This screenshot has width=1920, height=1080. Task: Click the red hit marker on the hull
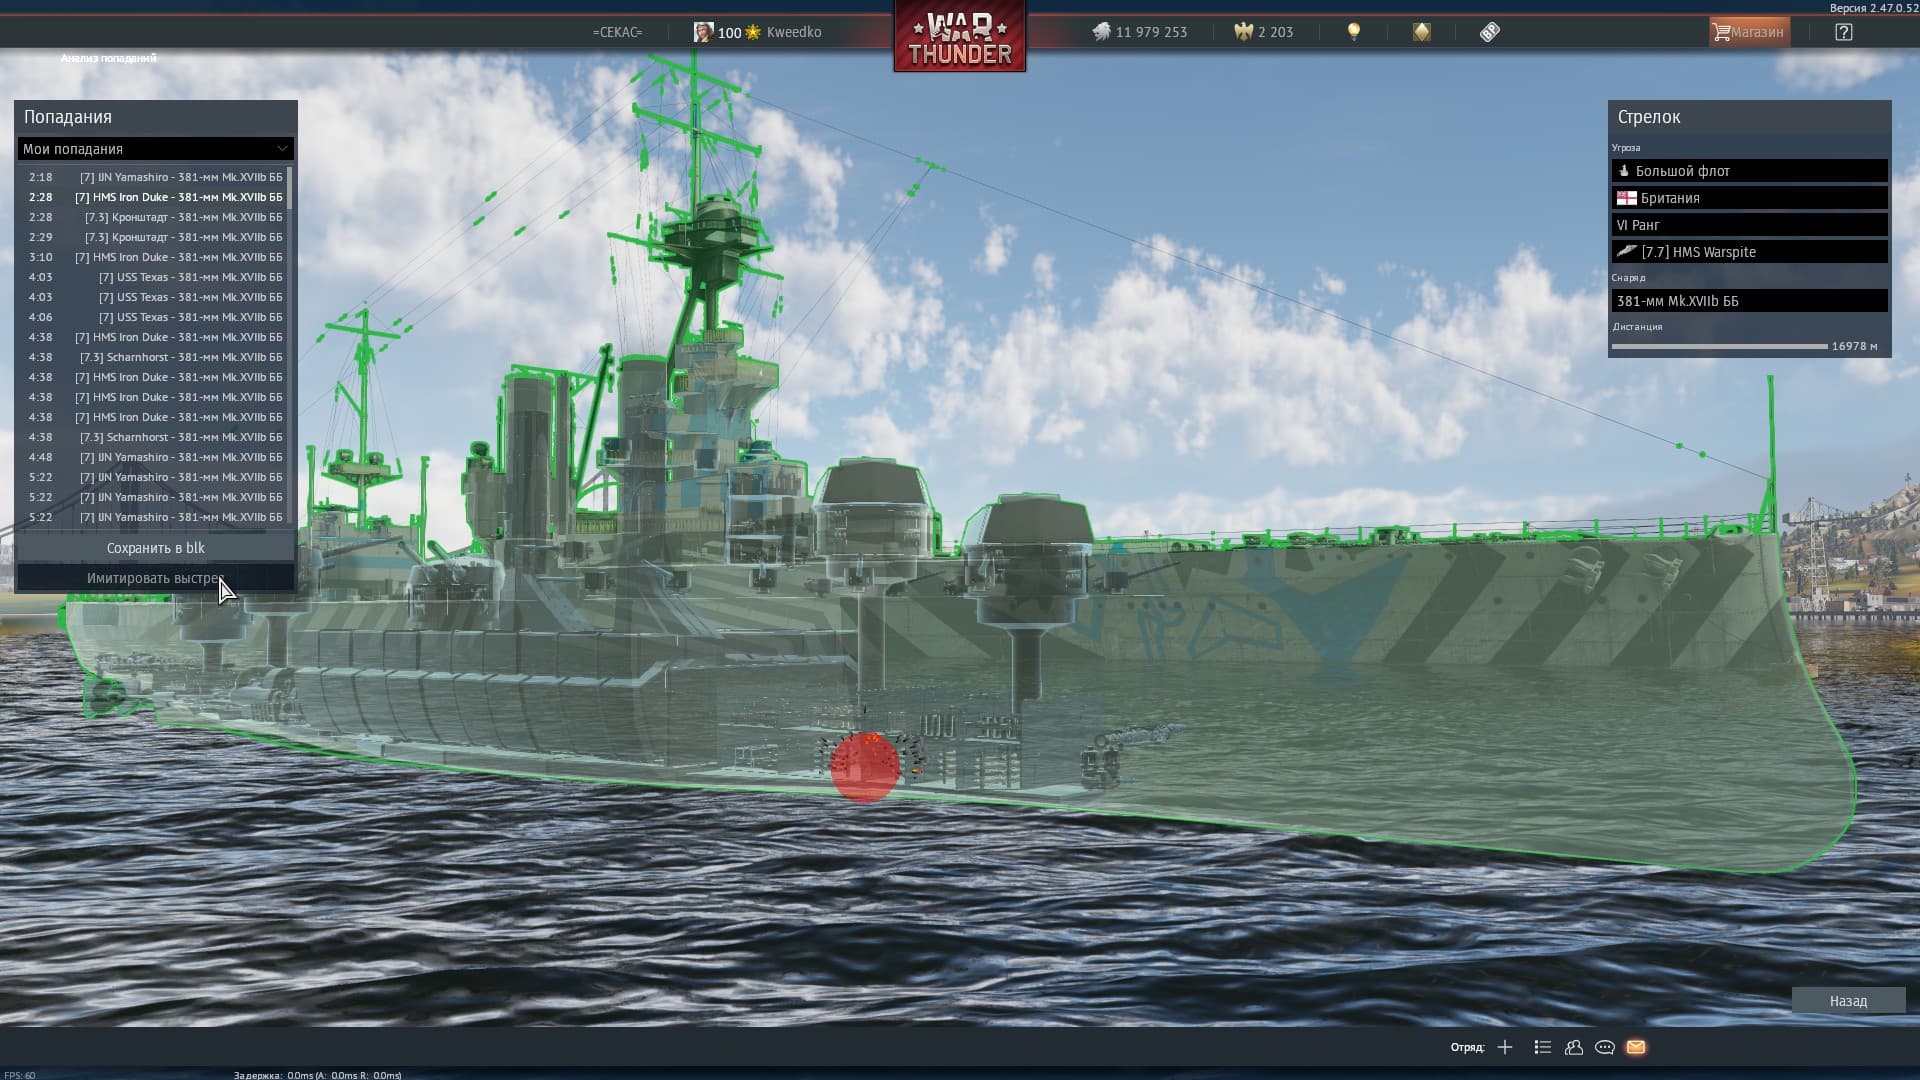coord(865,767)
